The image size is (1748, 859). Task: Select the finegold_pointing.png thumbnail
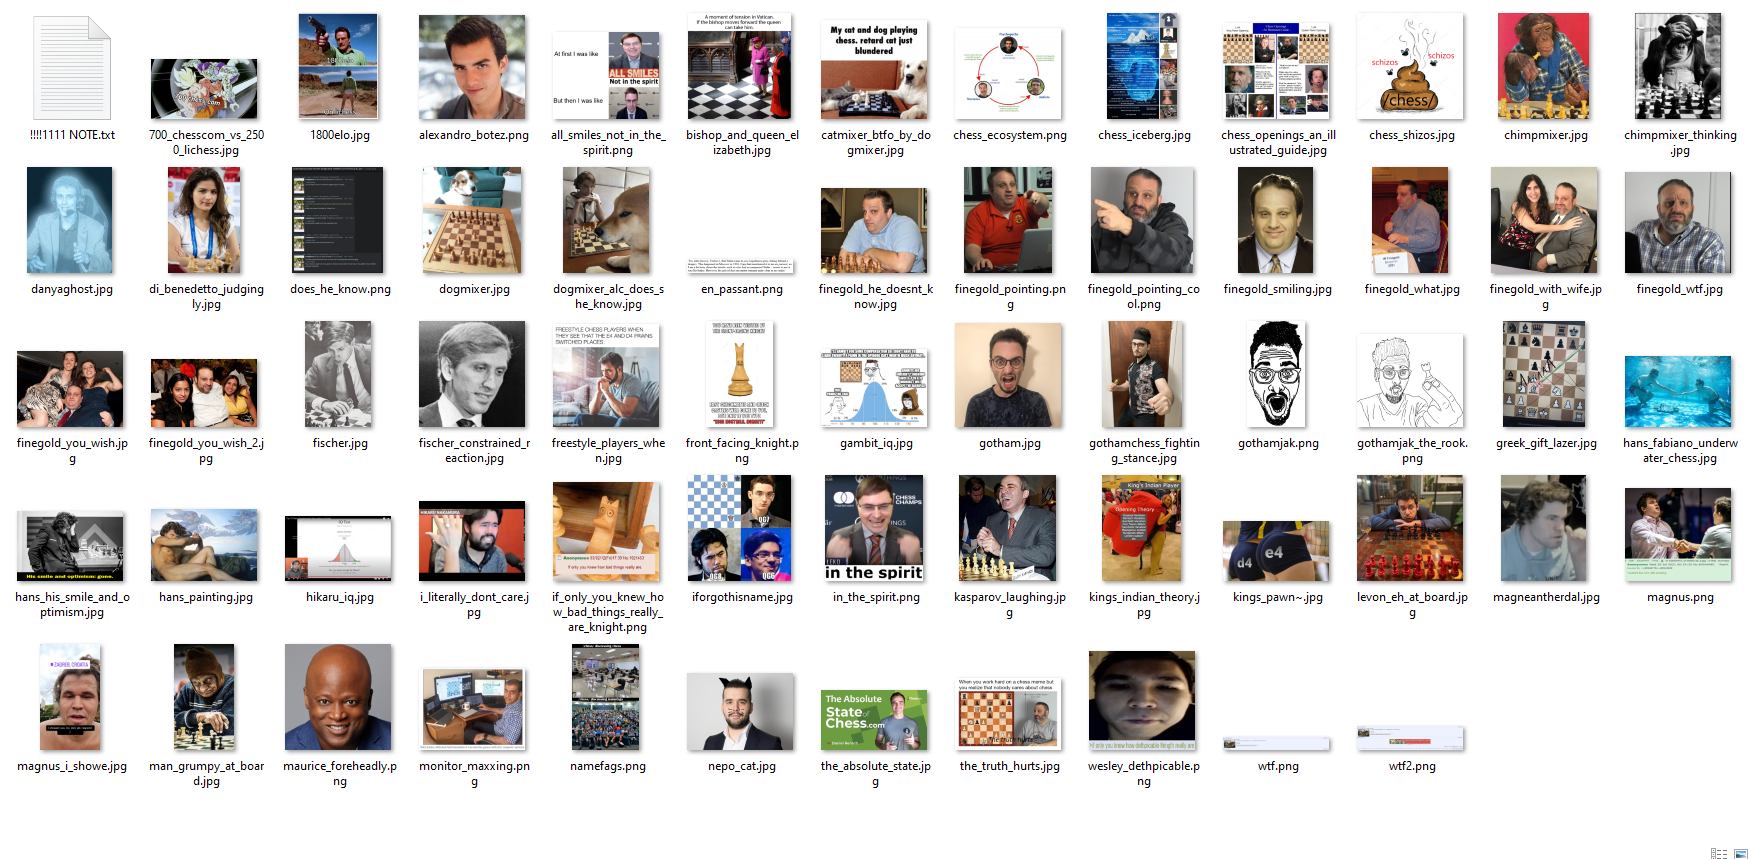[x=1008, y=220]
